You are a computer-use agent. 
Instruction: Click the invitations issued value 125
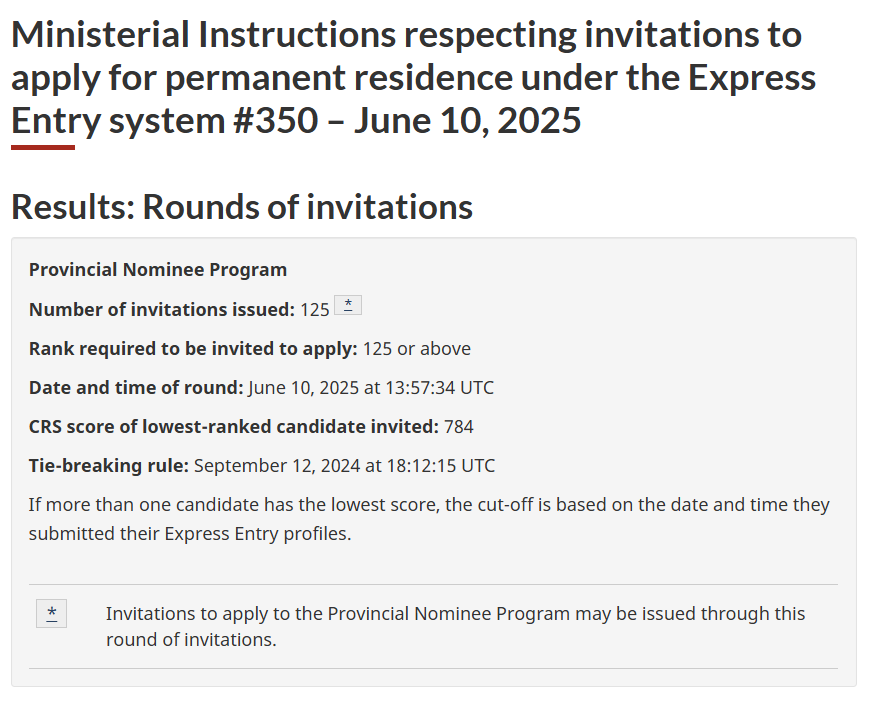click(315, 310)
